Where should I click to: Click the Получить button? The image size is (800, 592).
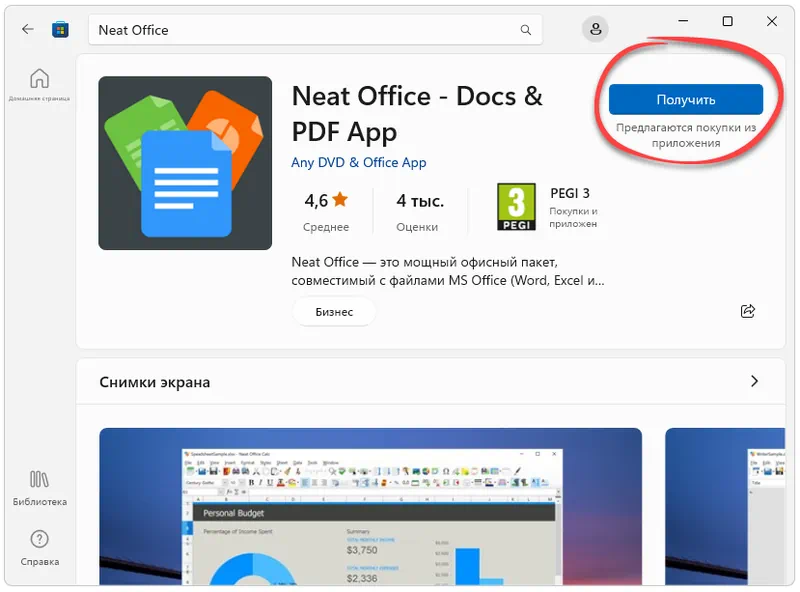tap(686, 100)
